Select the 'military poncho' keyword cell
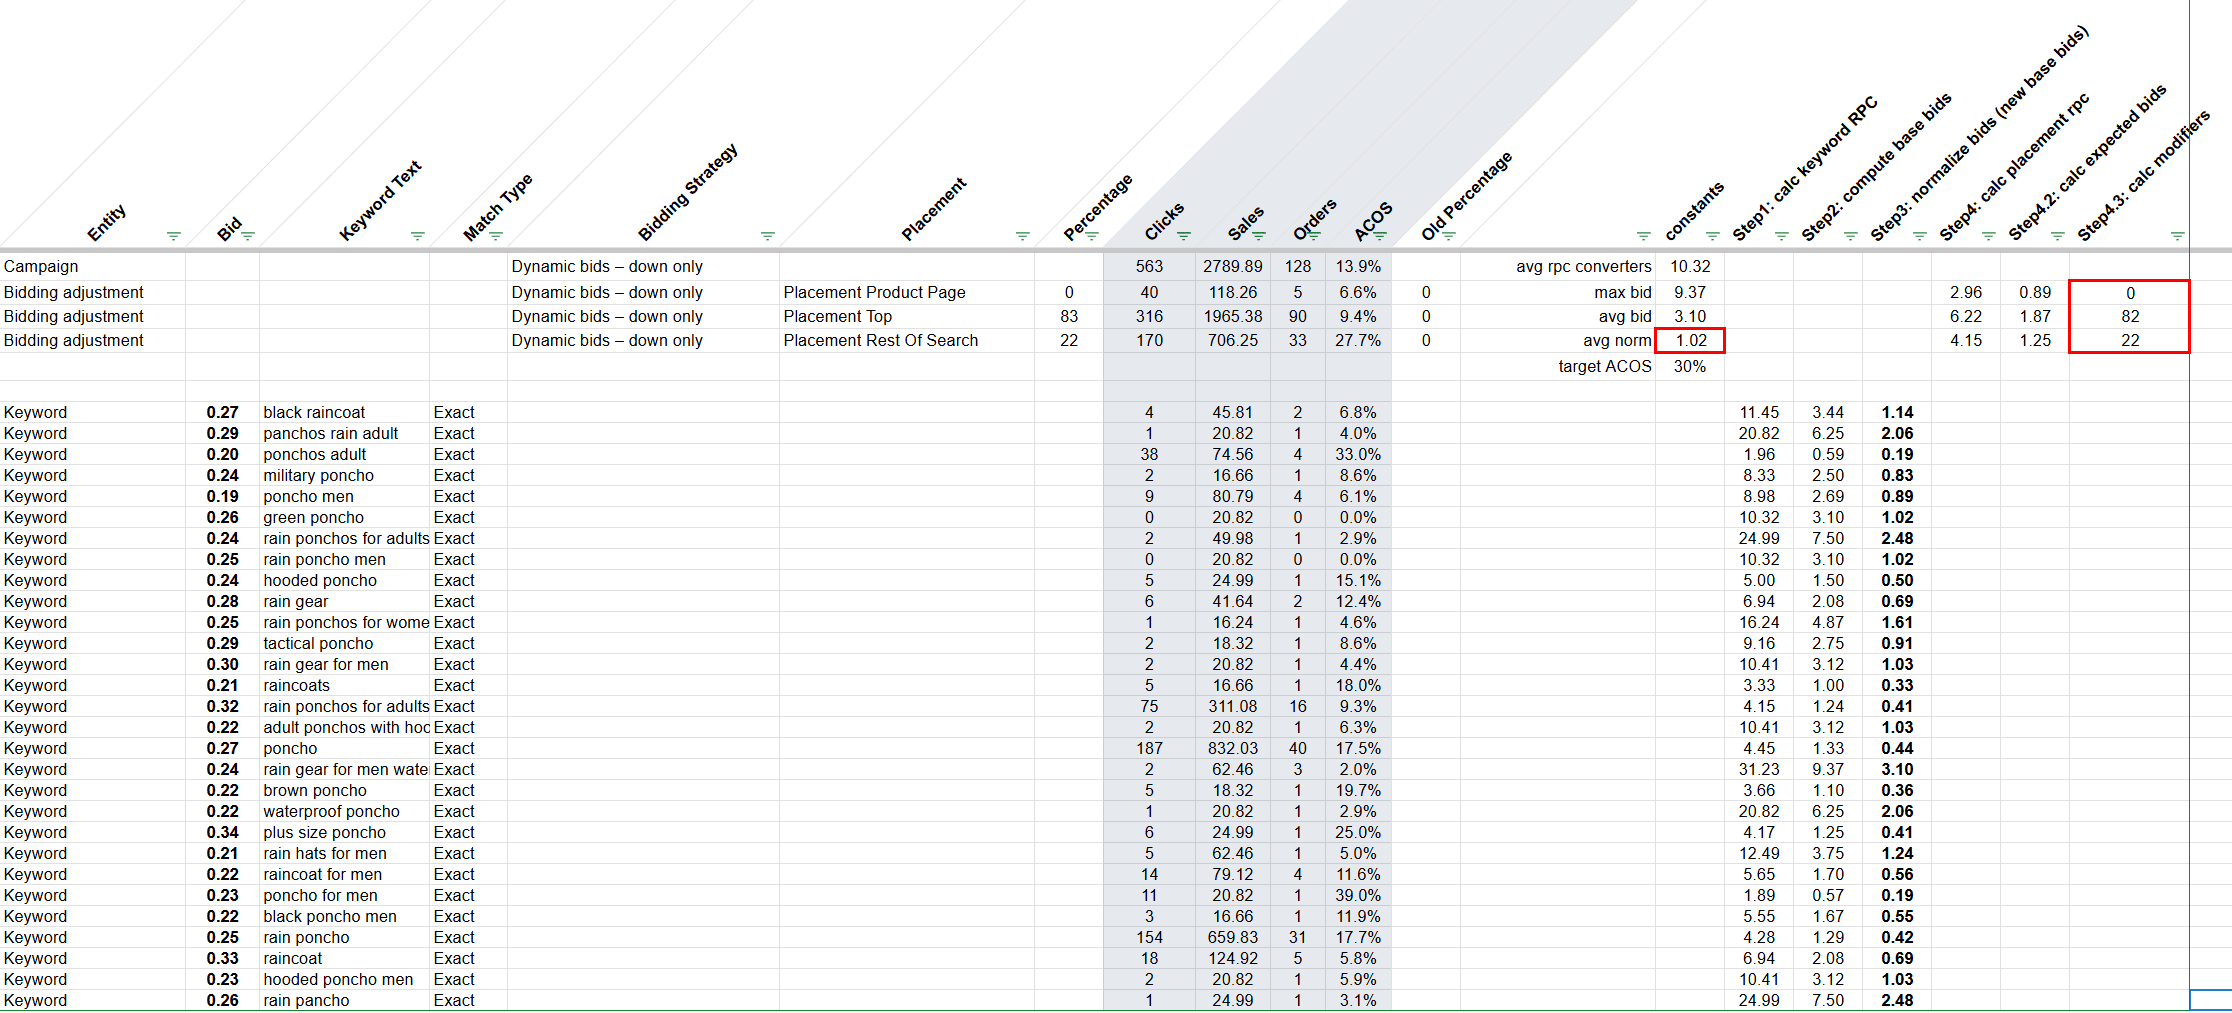 tap(344, 475)
